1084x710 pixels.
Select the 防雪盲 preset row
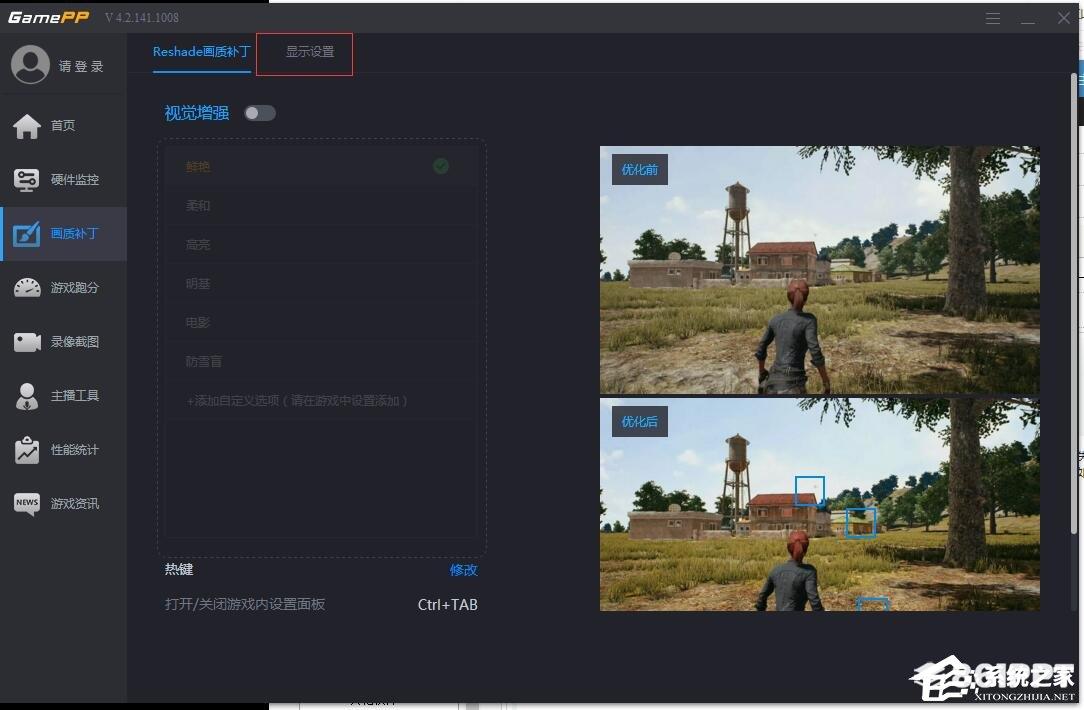pos(320,361)
